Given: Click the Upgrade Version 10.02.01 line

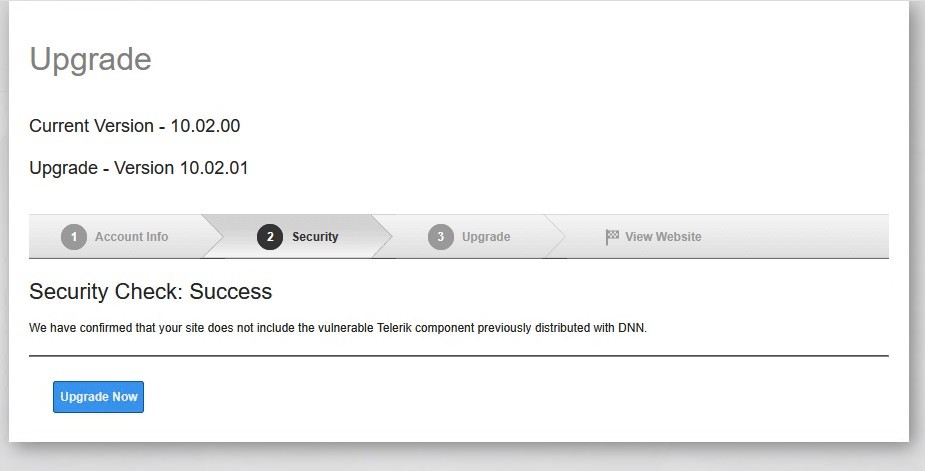Looking at the screenshot, I should click(x=138, y=168).
